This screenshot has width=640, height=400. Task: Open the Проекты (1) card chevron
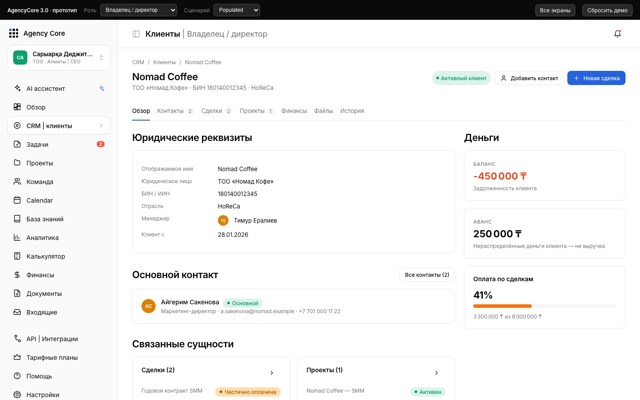coord(436,373)
